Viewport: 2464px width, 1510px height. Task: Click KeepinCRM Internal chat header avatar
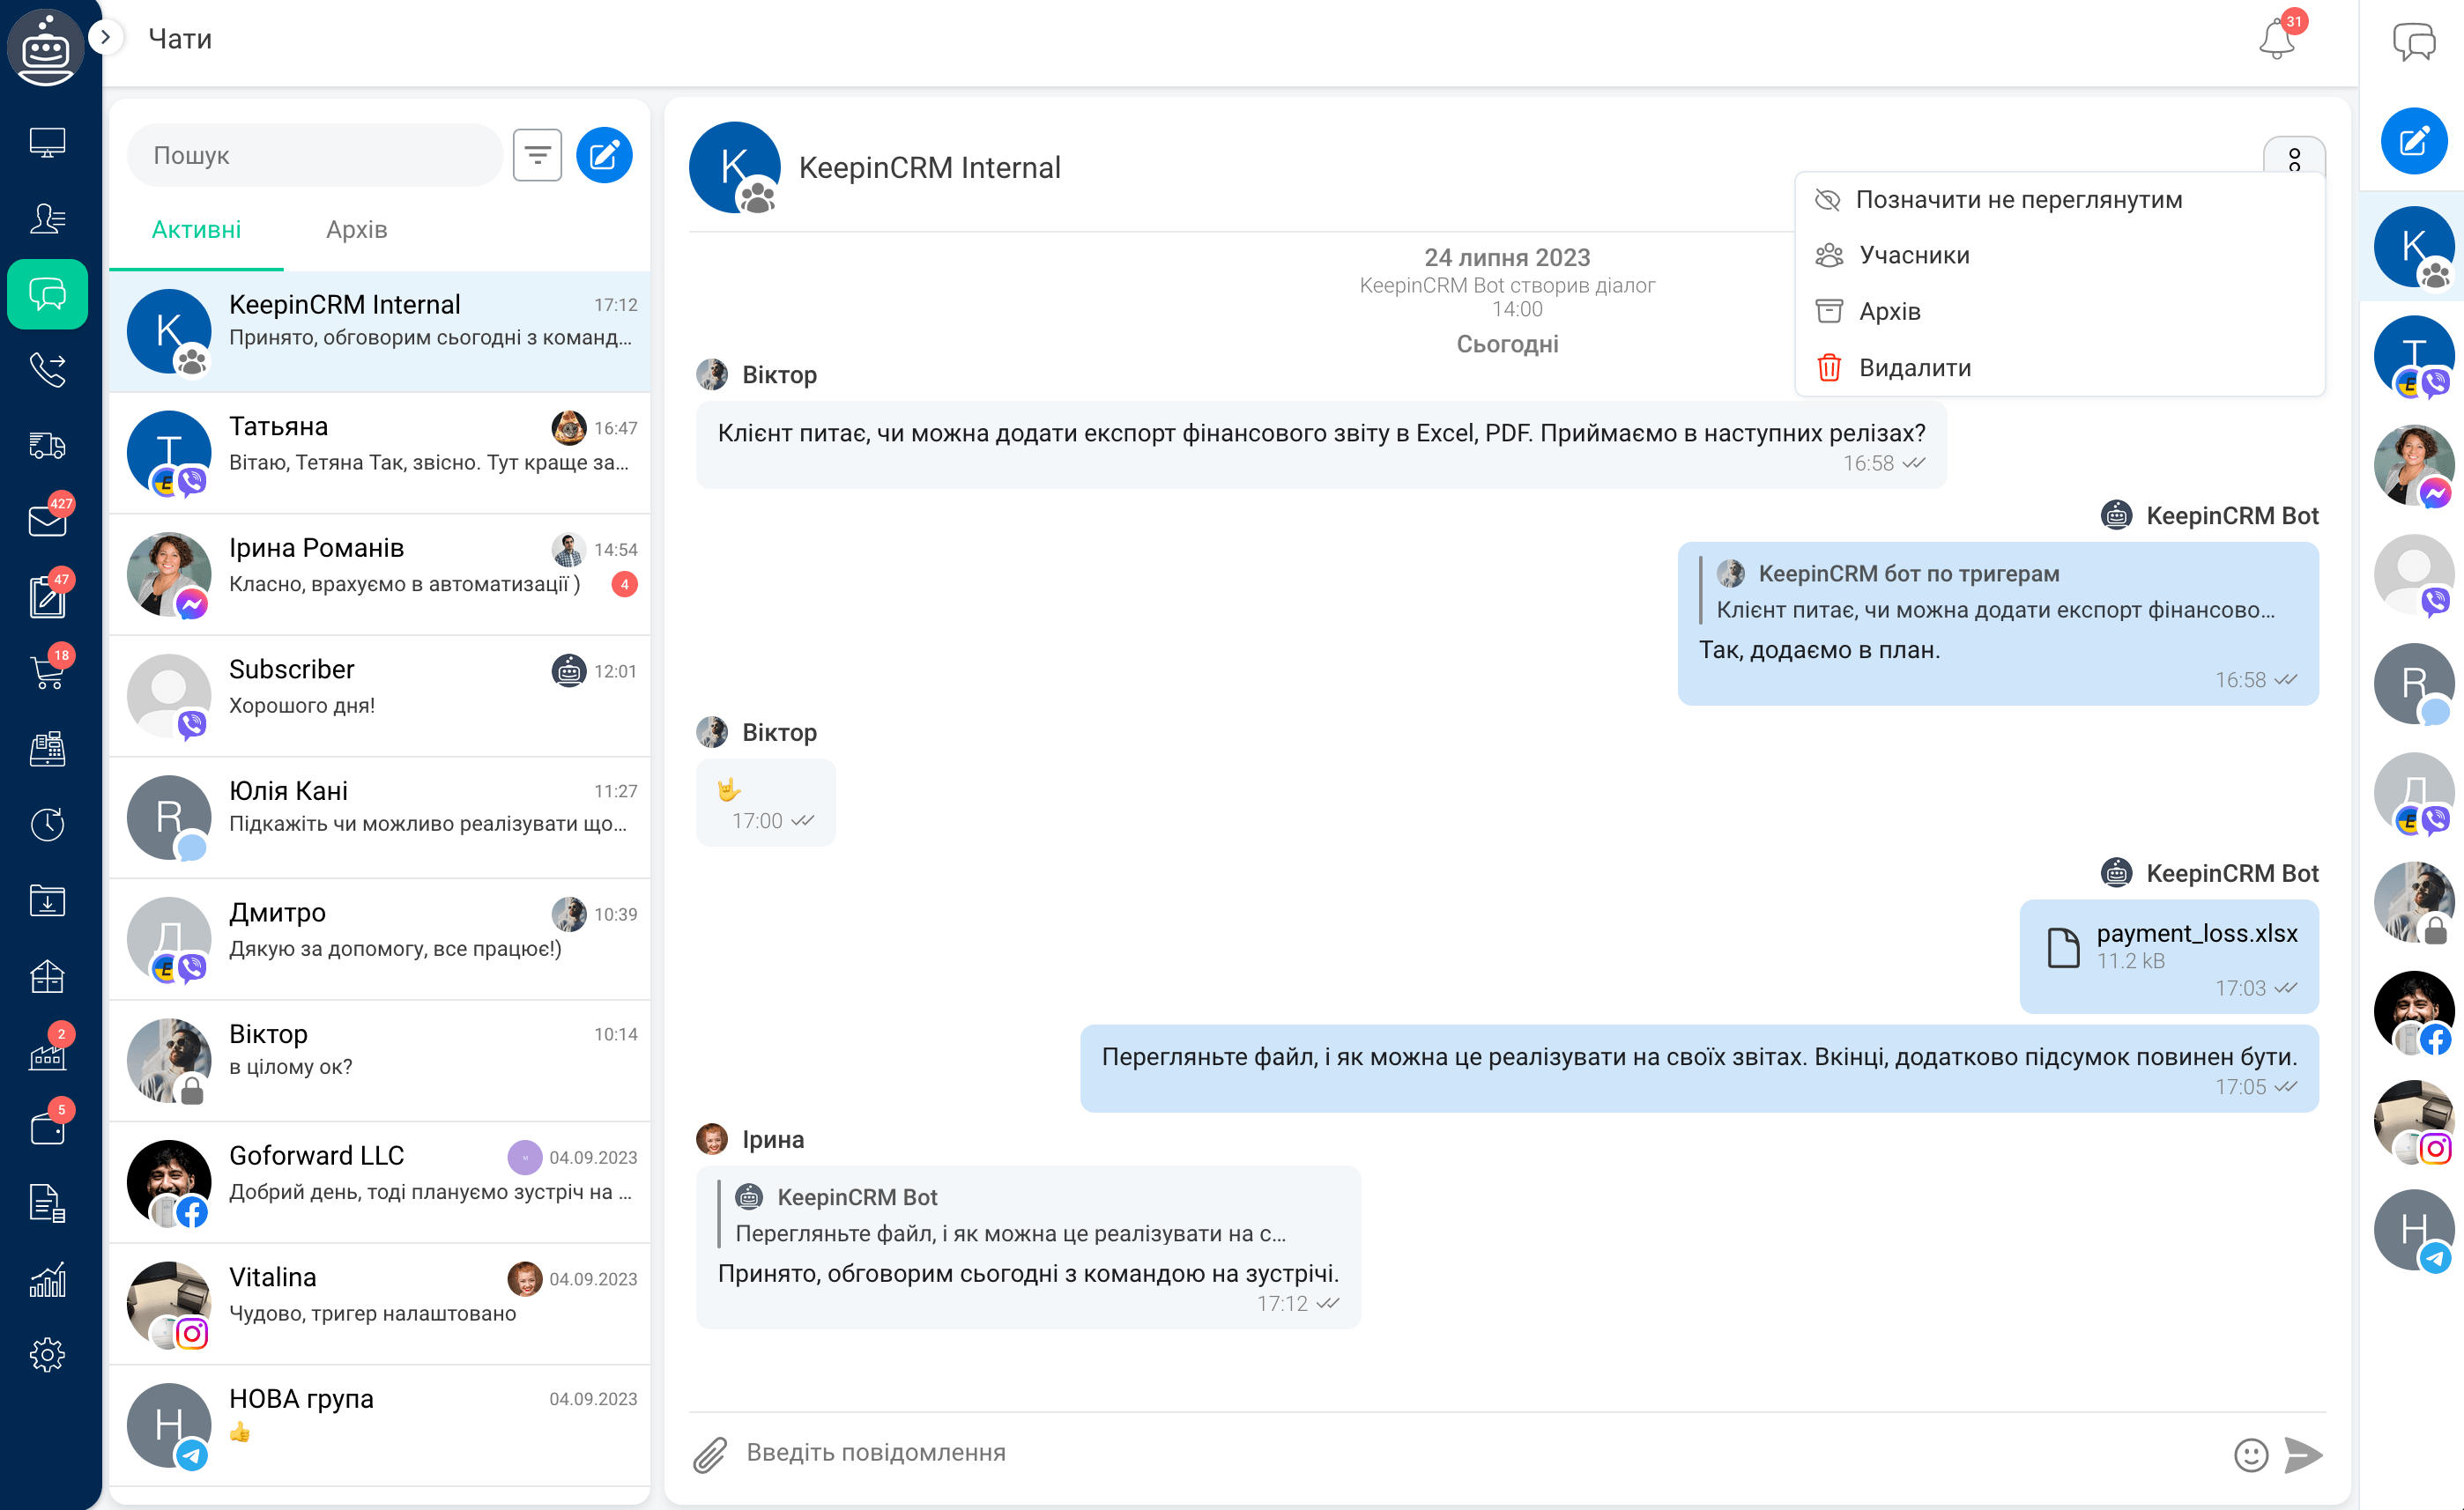click(735, 167)
